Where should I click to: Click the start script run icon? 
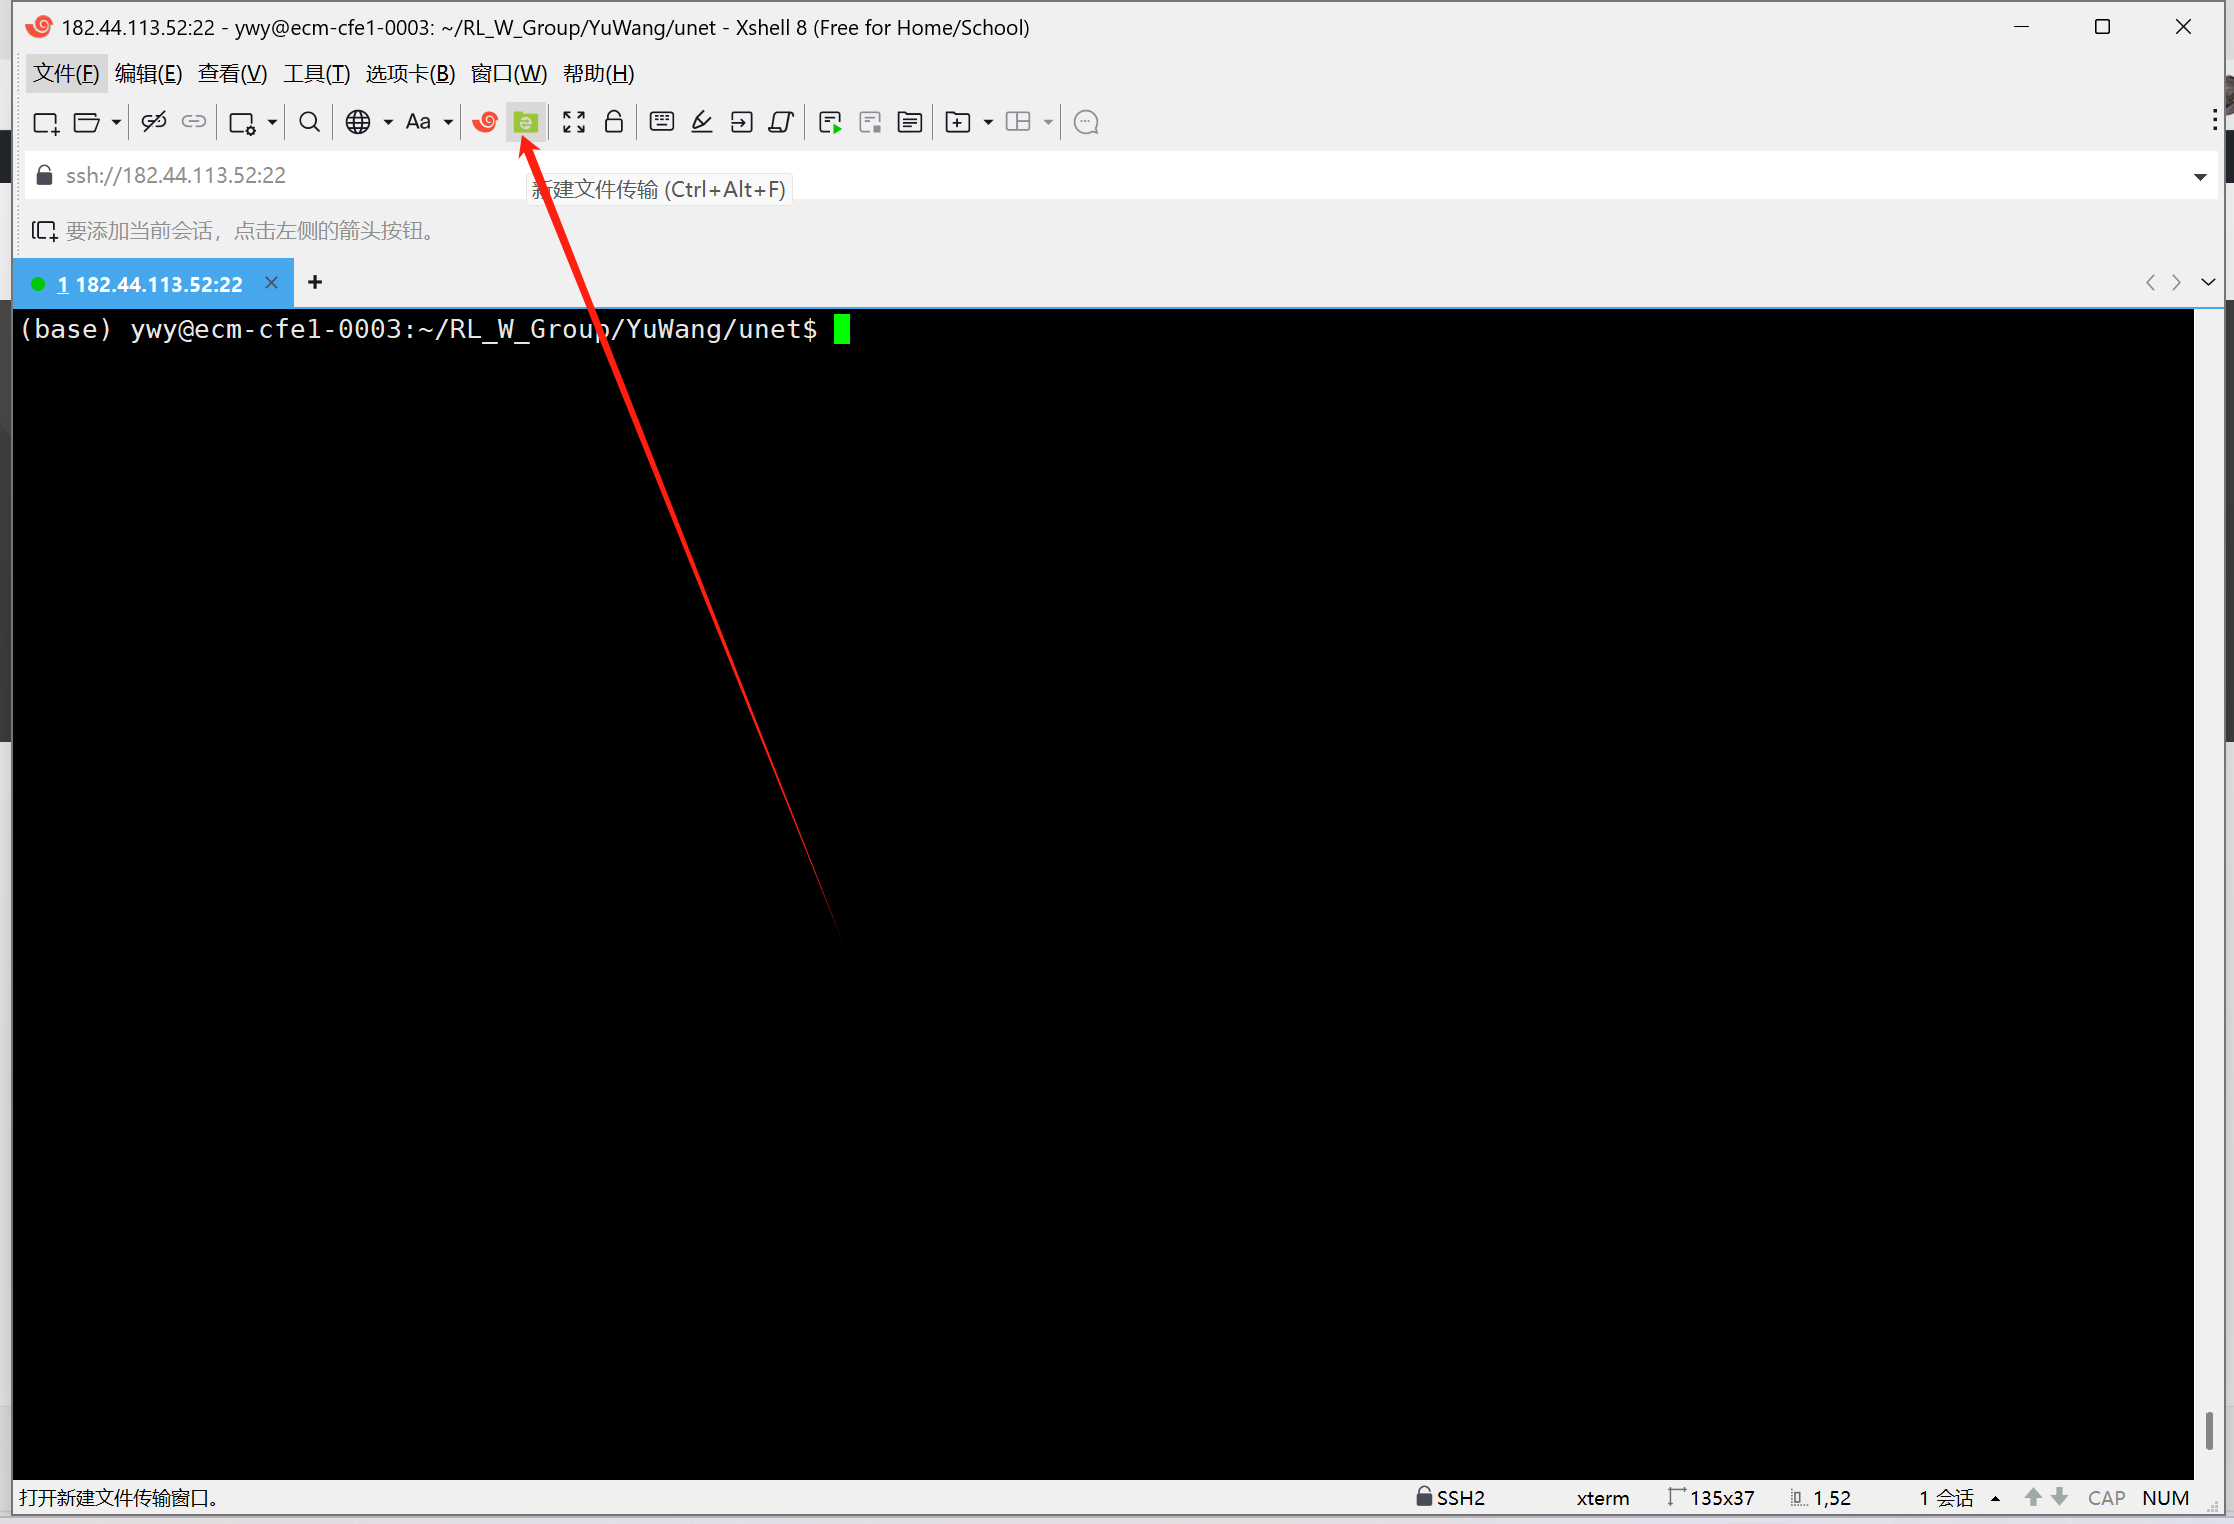829,122
